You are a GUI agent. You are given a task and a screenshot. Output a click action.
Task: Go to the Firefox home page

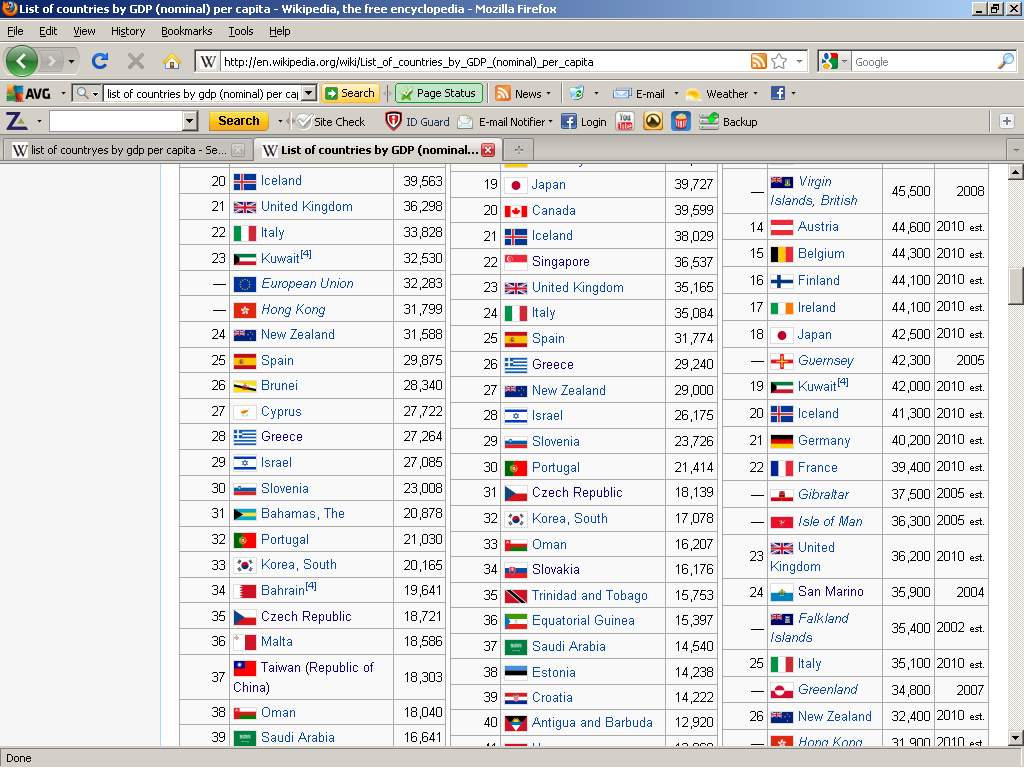172,61
